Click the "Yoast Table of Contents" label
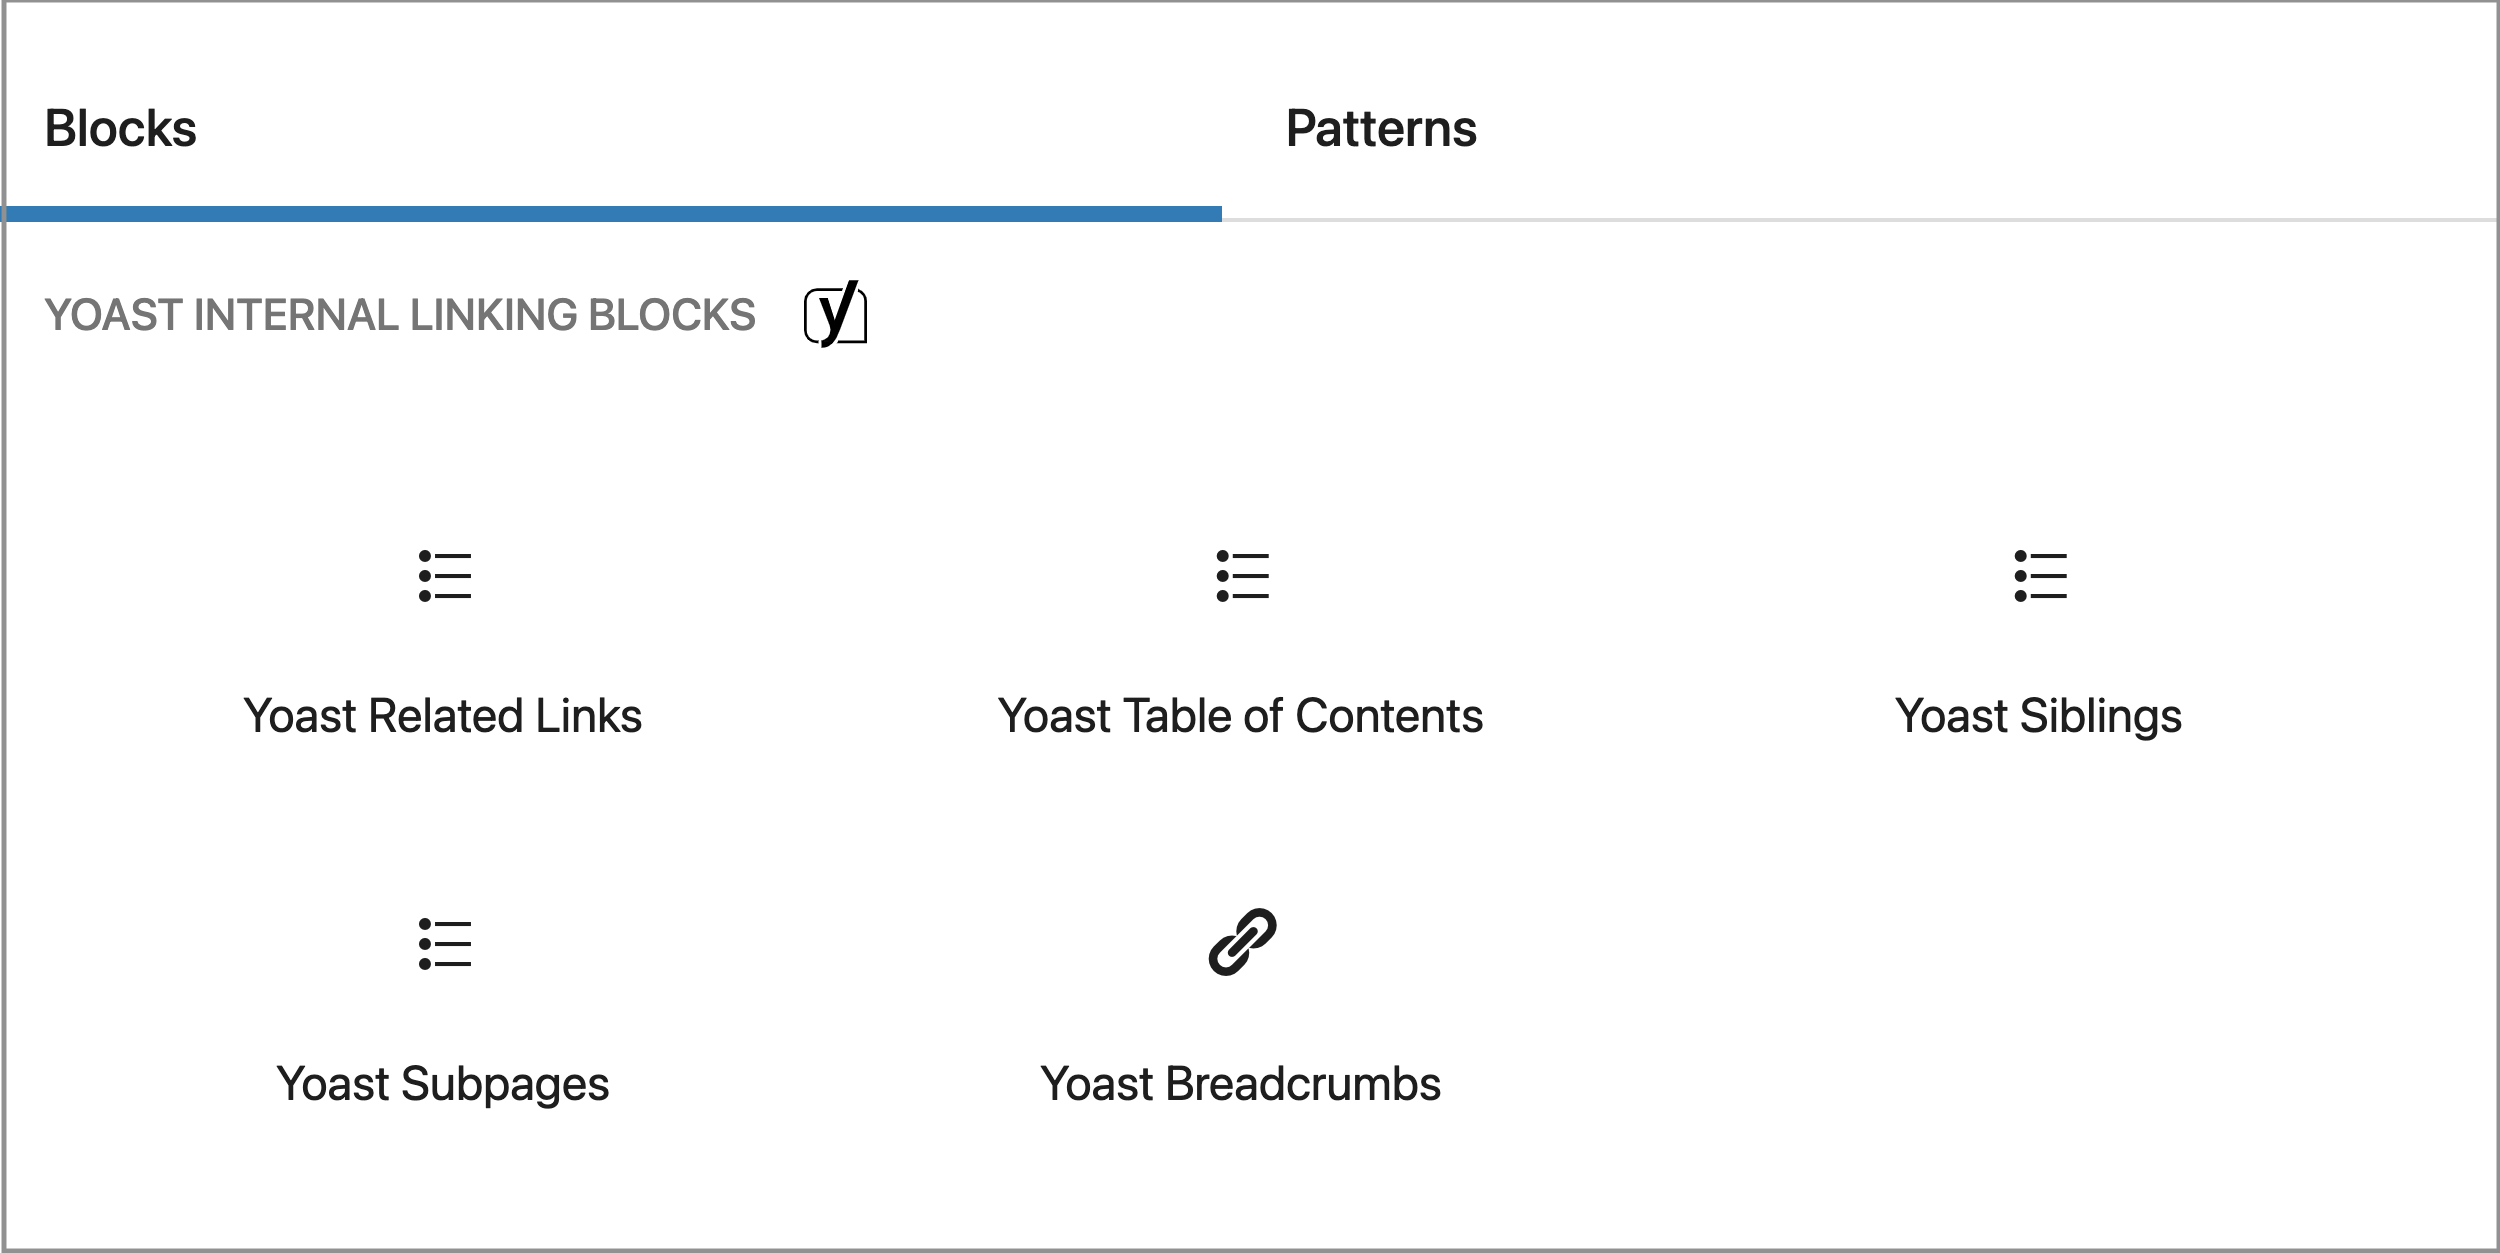 coord(1241,716)
